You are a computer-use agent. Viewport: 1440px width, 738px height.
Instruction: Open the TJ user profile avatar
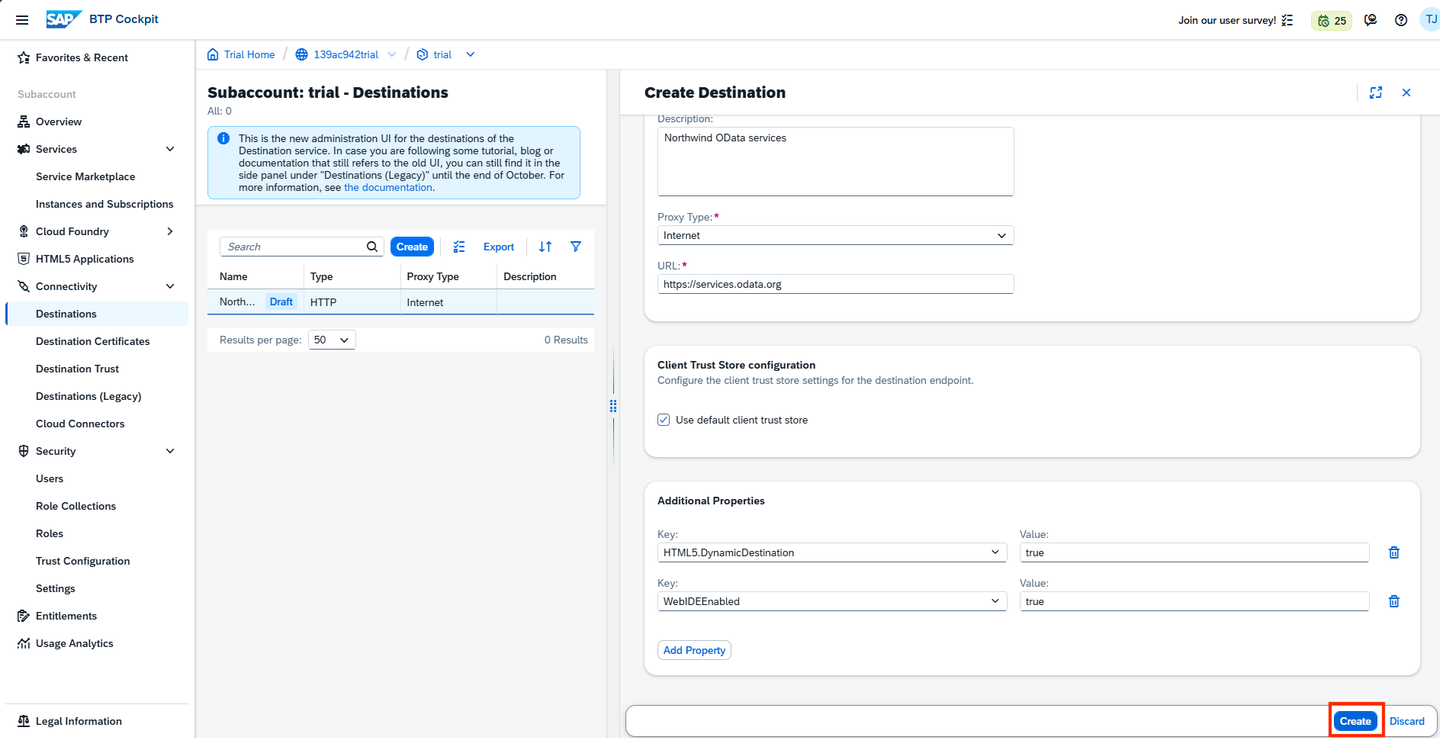click(1430, 20)
